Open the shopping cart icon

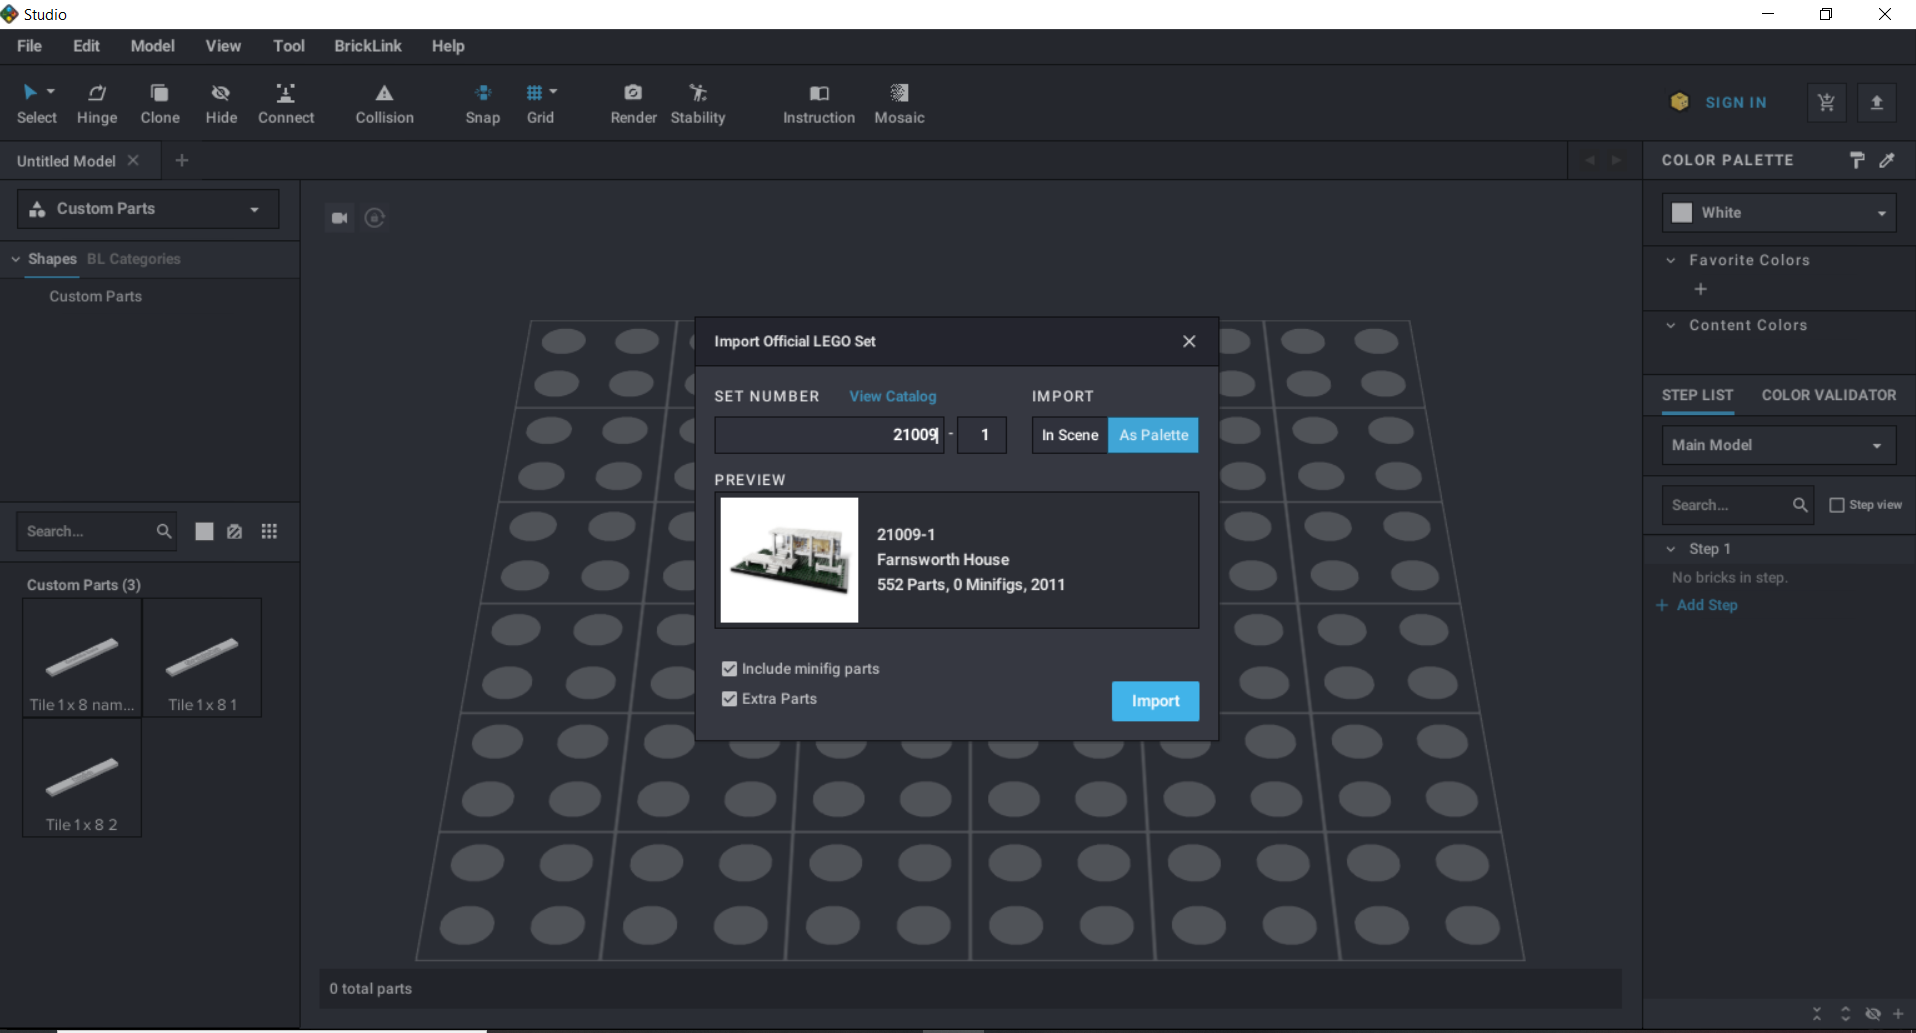click(1826, 102)
